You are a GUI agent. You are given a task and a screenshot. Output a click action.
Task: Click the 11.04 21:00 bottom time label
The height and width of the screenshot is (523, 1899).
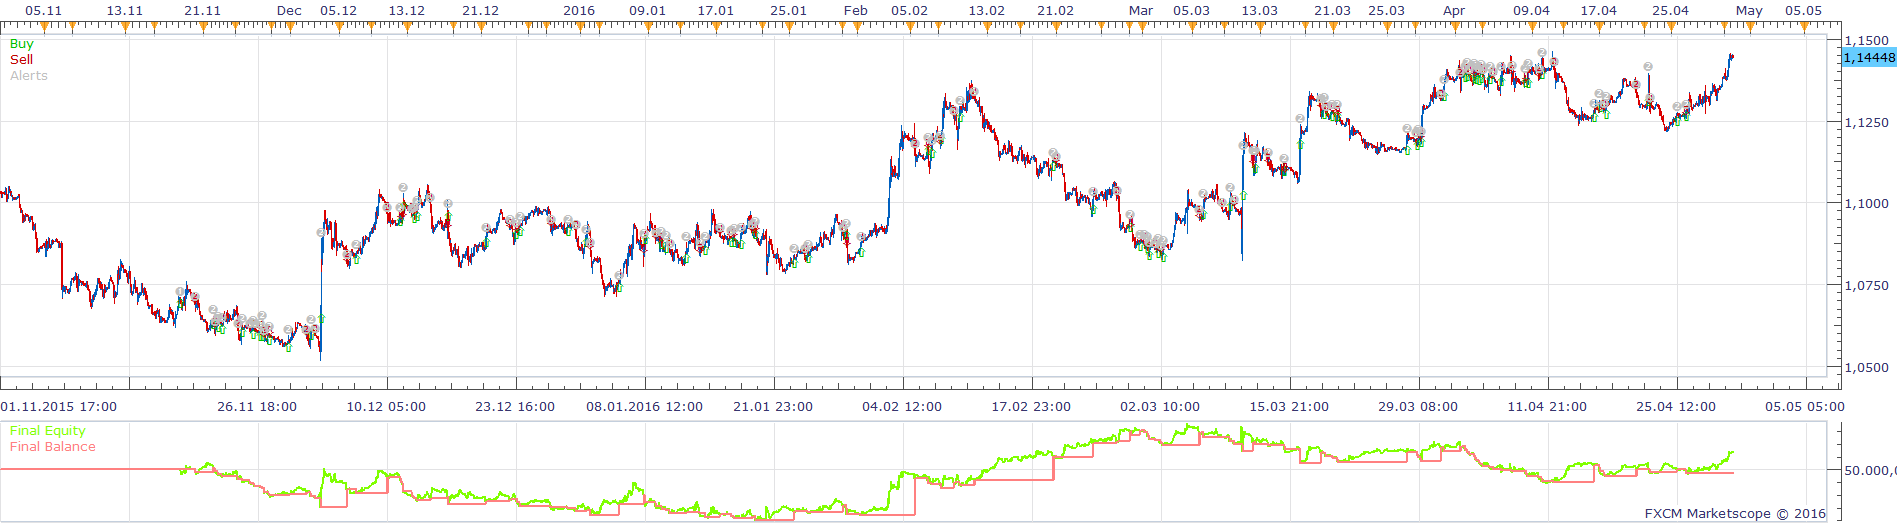pyautogui.click(x=1547, y=407)
